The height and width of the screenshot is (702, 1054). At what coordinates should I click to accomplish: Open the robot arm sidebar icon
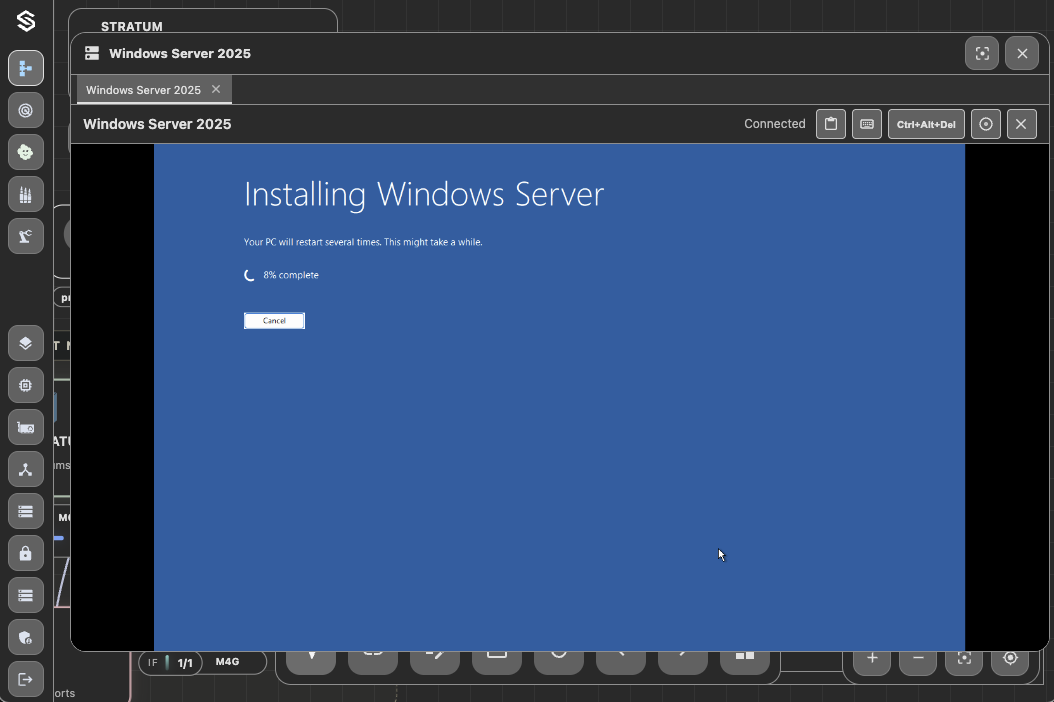tap(26, 236)
